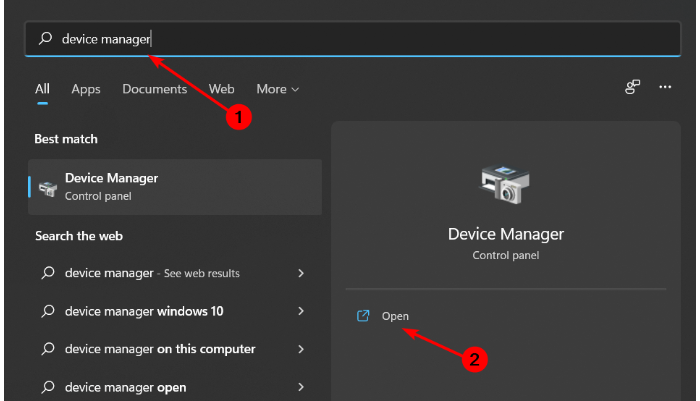
Task: Click the feedback people icon
Action: point(632,87)
